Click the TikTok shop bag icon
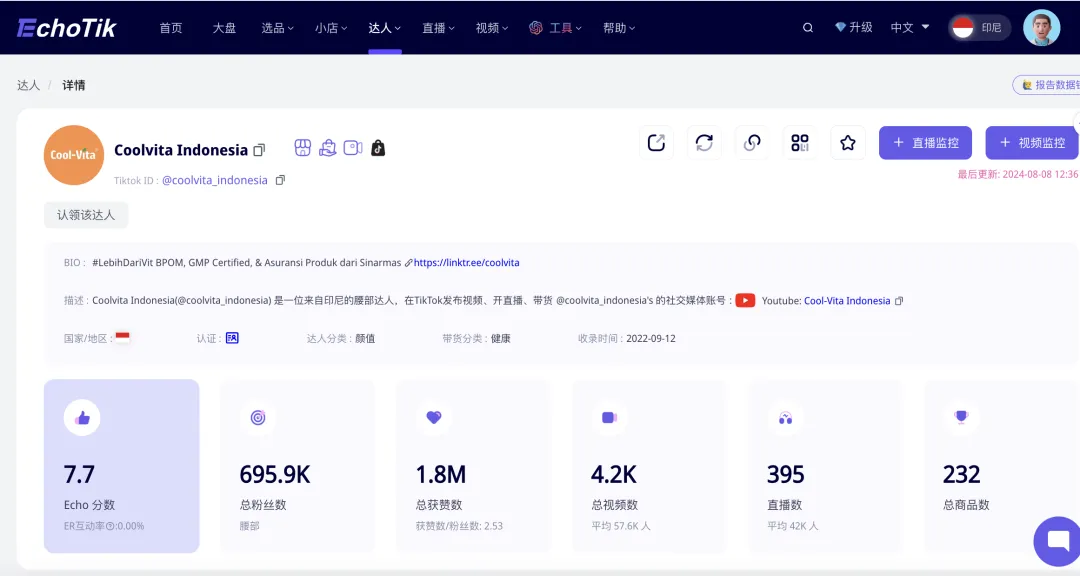 coord(378,148)
